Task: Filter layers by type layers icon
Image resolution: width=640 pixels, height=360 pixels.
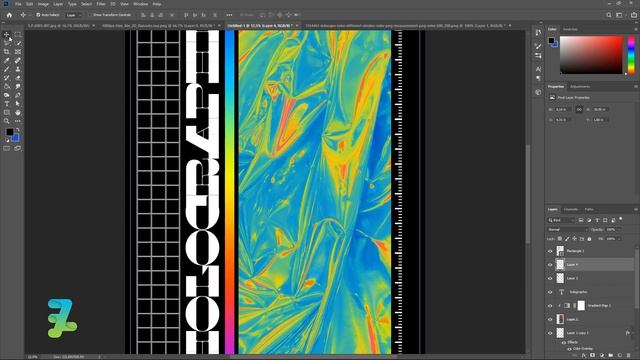Action: tap(597, 220)
